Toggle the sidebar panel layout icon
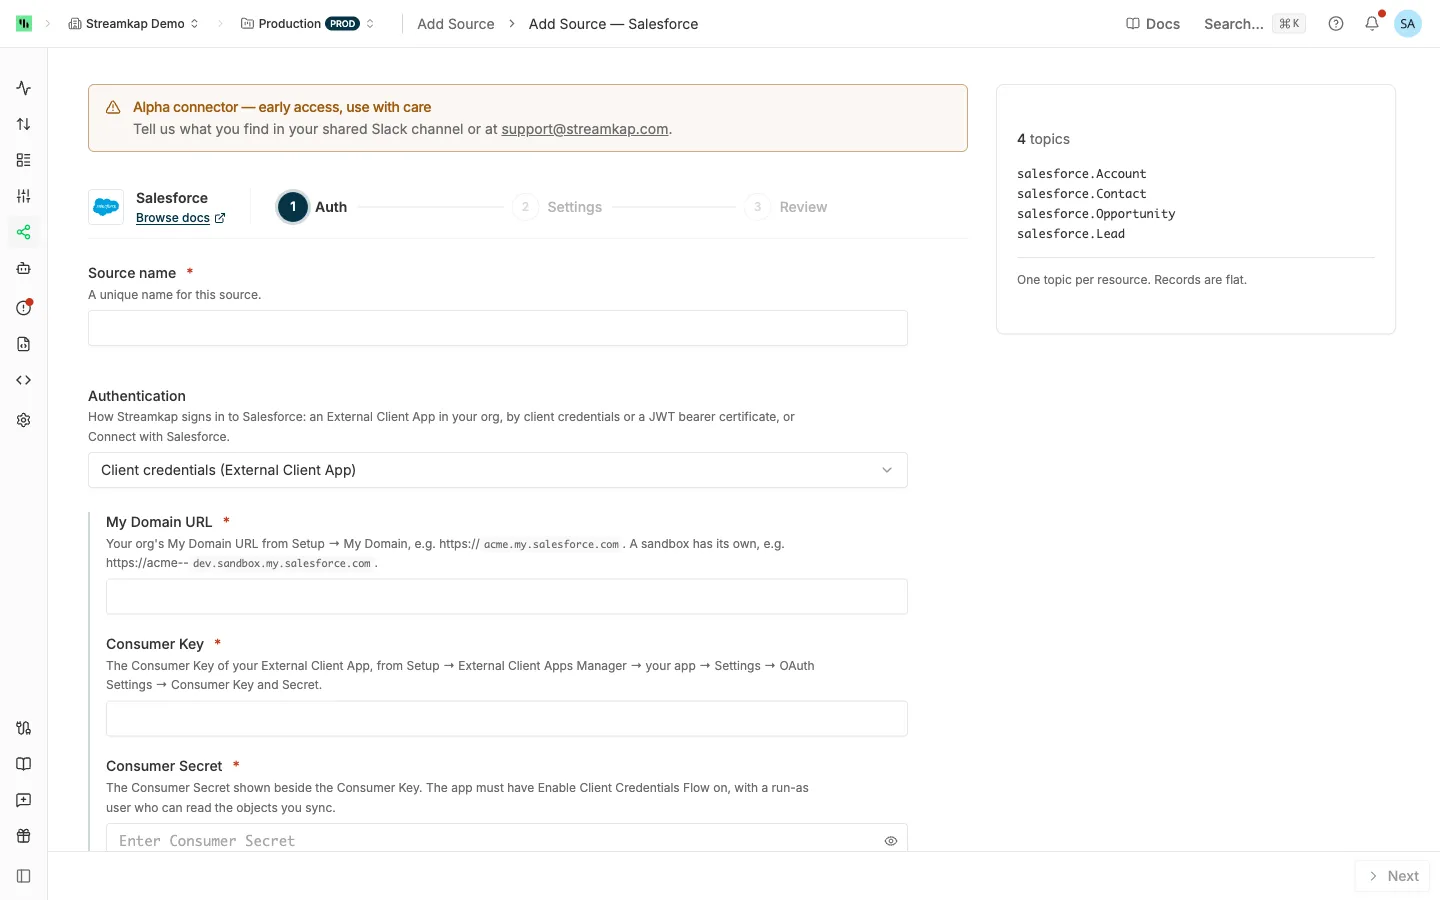The height and width of the screenshot is (900, 1440). pos(24,876)
